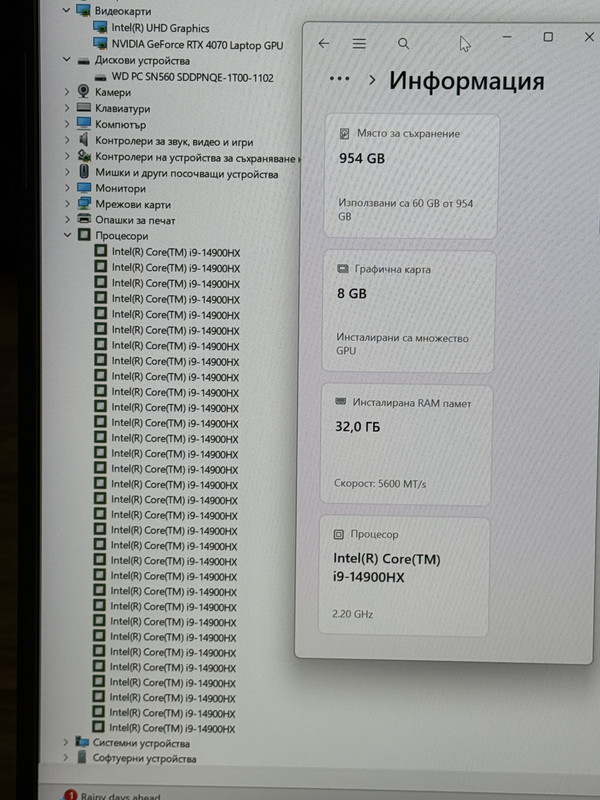The image size is (600, 800).
Task: Open the Rainy days ahead weather widget
Action: (x=112, y=795)
